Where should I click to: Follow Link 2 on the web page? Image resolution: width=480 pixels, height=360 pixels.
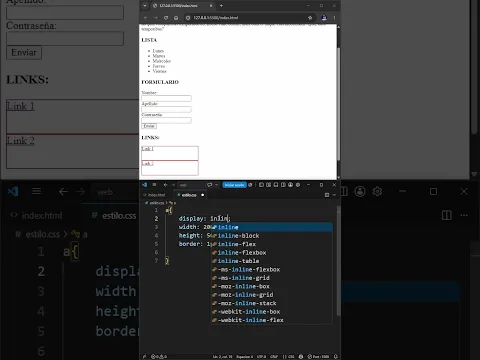pos(147,163)
